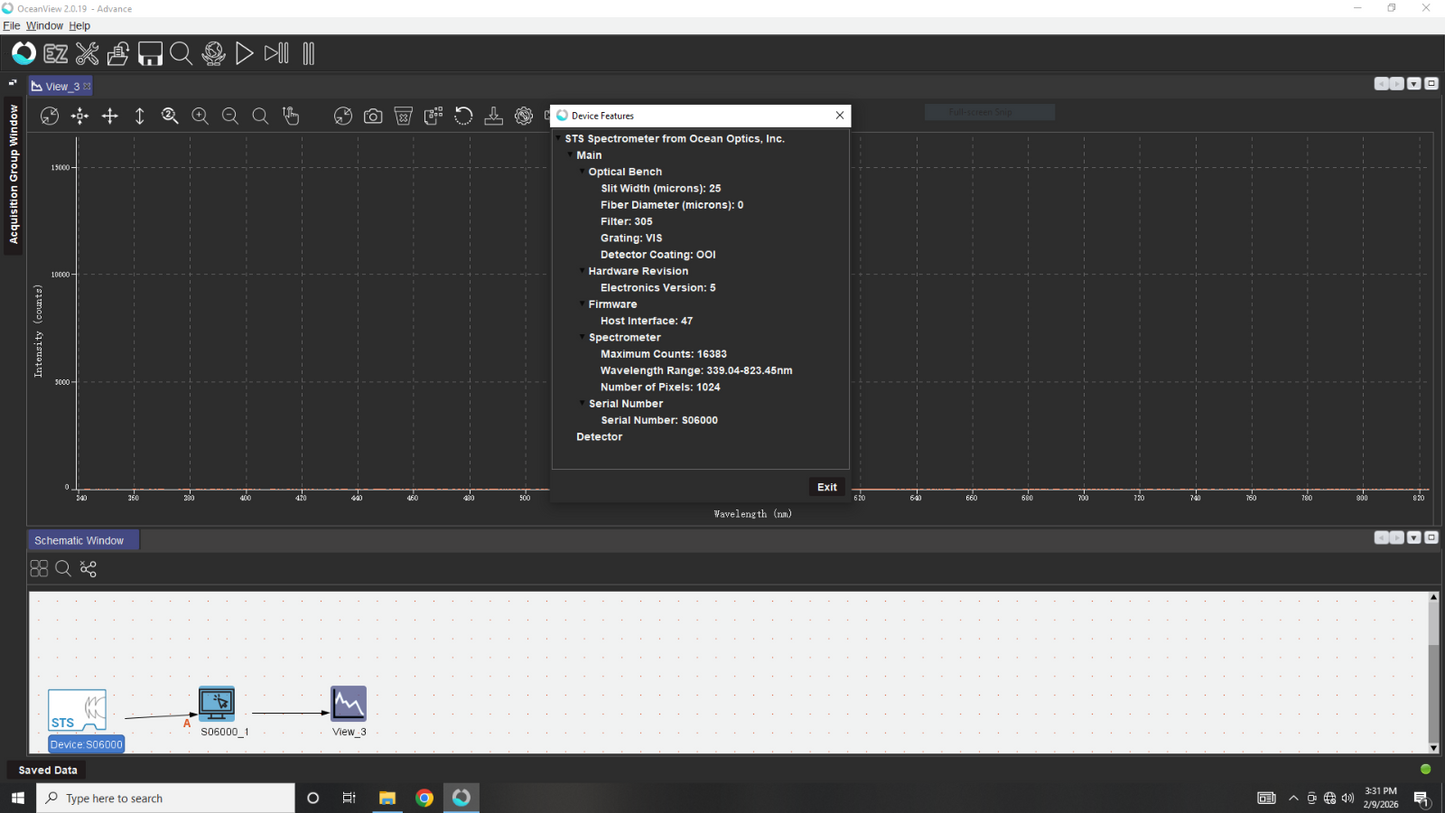Click the Windows search box

[x=166, y=798]
